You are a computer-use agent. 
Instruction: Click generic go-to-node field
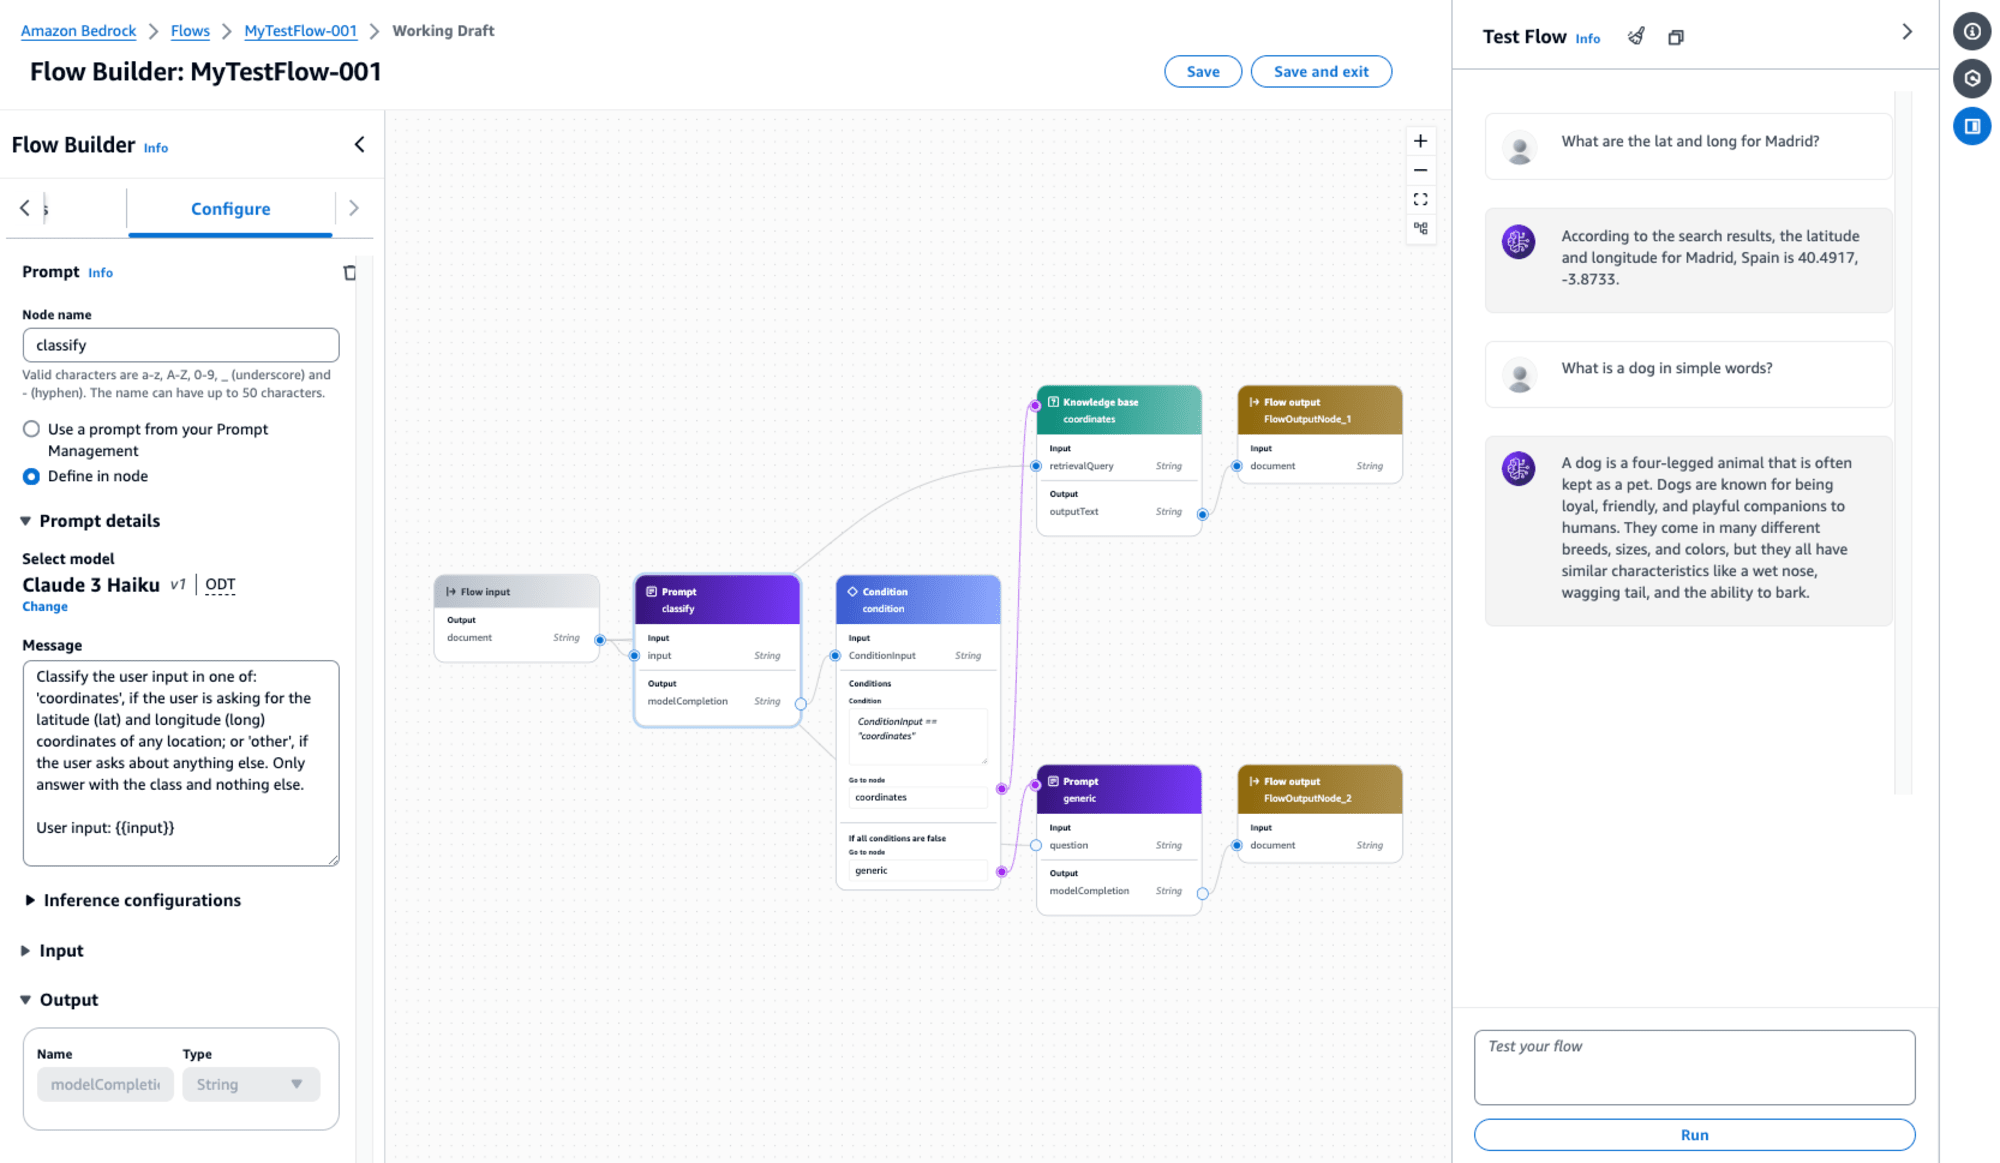coord(917,871)
